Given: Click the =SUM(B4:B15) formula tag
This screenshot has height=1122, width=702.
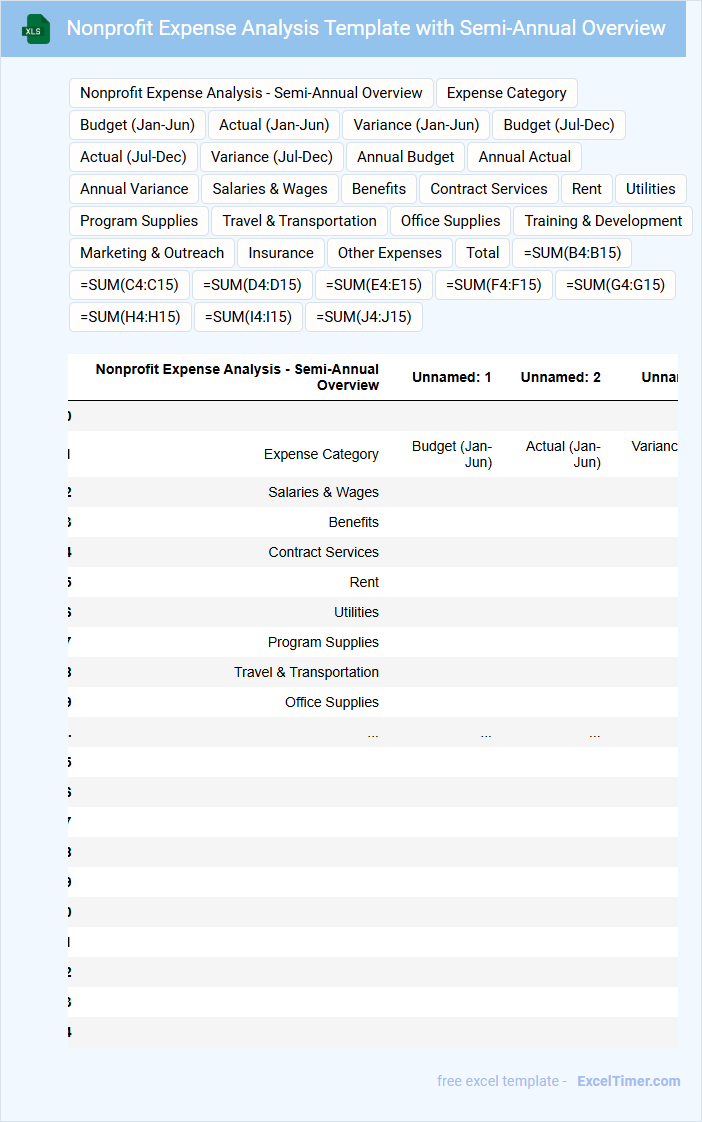Looking at the screenshot, I should point(572,253).
